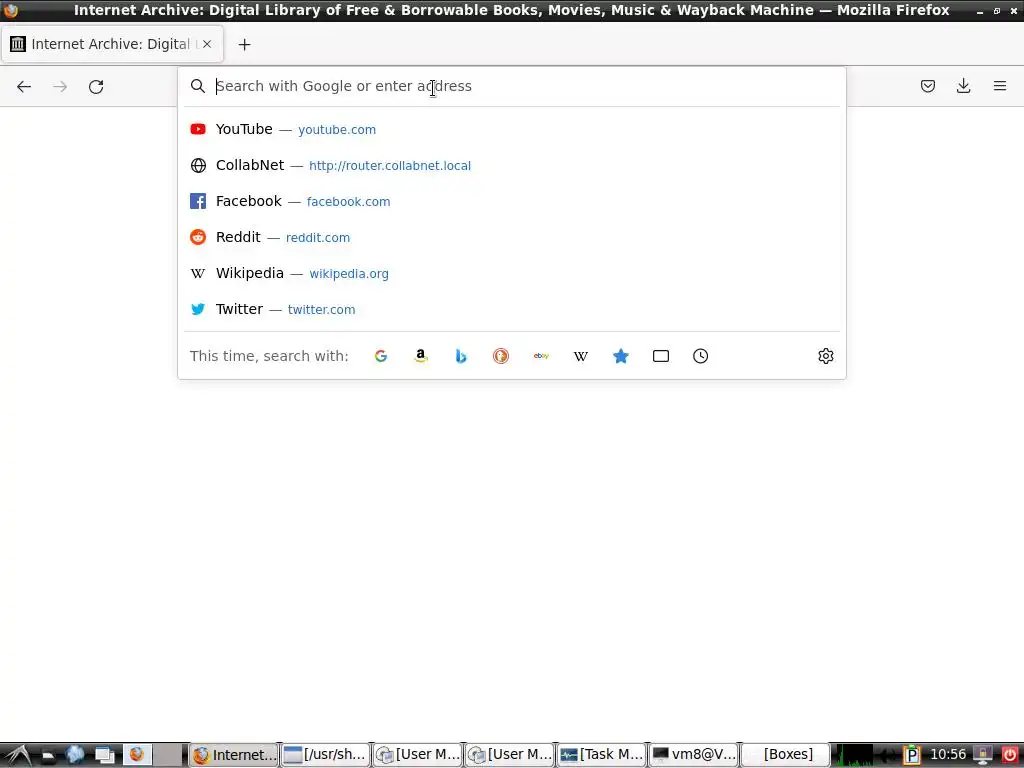Click the CPU usage graph in tray
The width and height of the screenshot is (1024, 768).
point(854,755)
